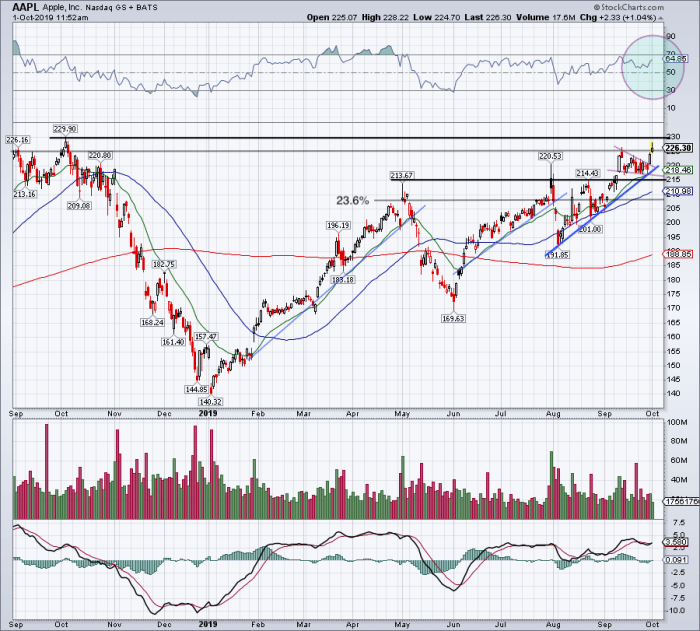Click the circled RSI highlight area
This screenshot has width=700, height=631.
point(653,67)
